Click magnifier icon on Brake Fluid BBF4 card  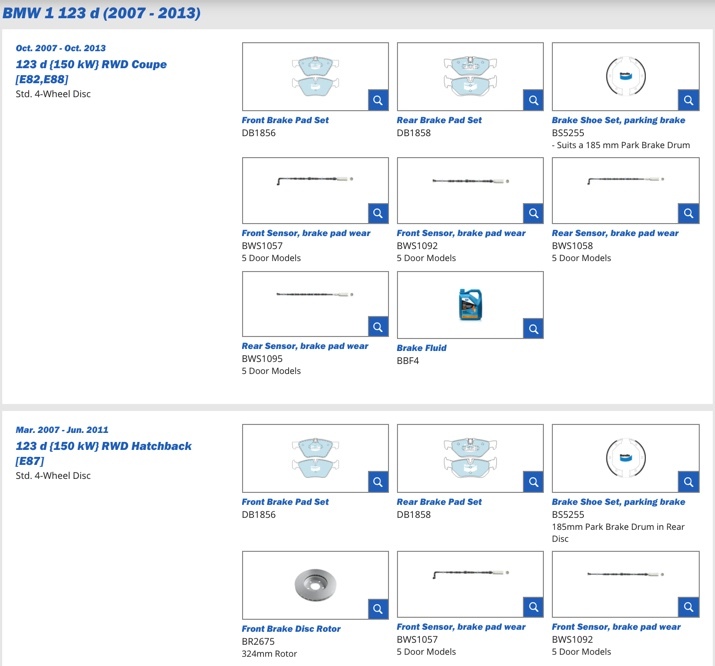(x=533, y=329)
